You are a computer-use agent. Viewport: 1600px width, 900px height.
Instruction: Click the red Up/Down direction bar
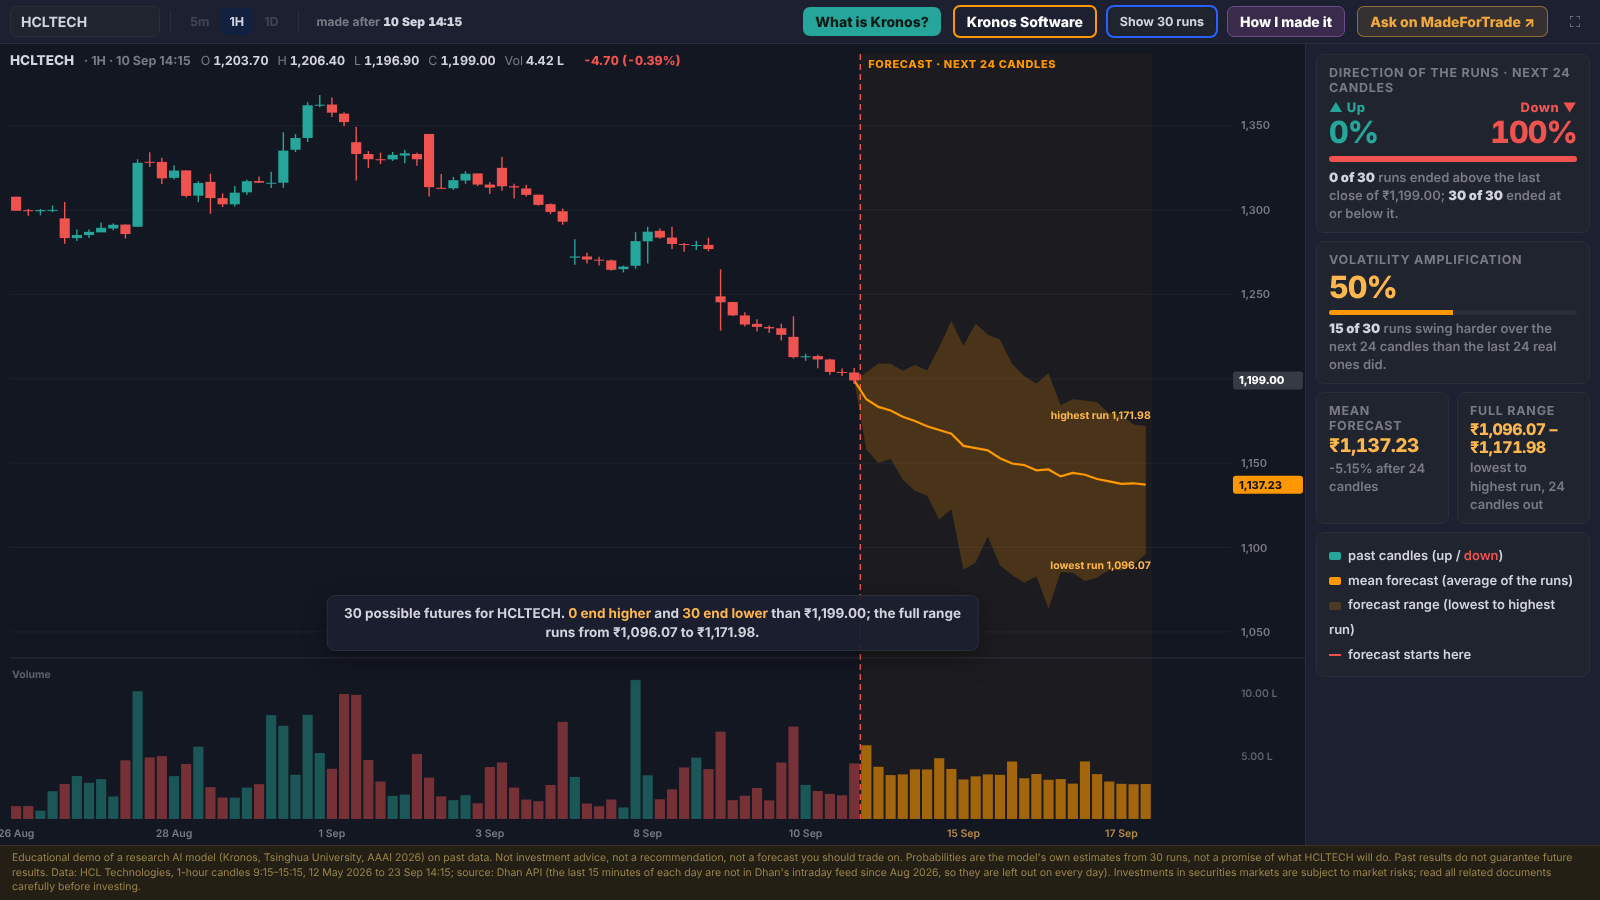point(1453,159)
